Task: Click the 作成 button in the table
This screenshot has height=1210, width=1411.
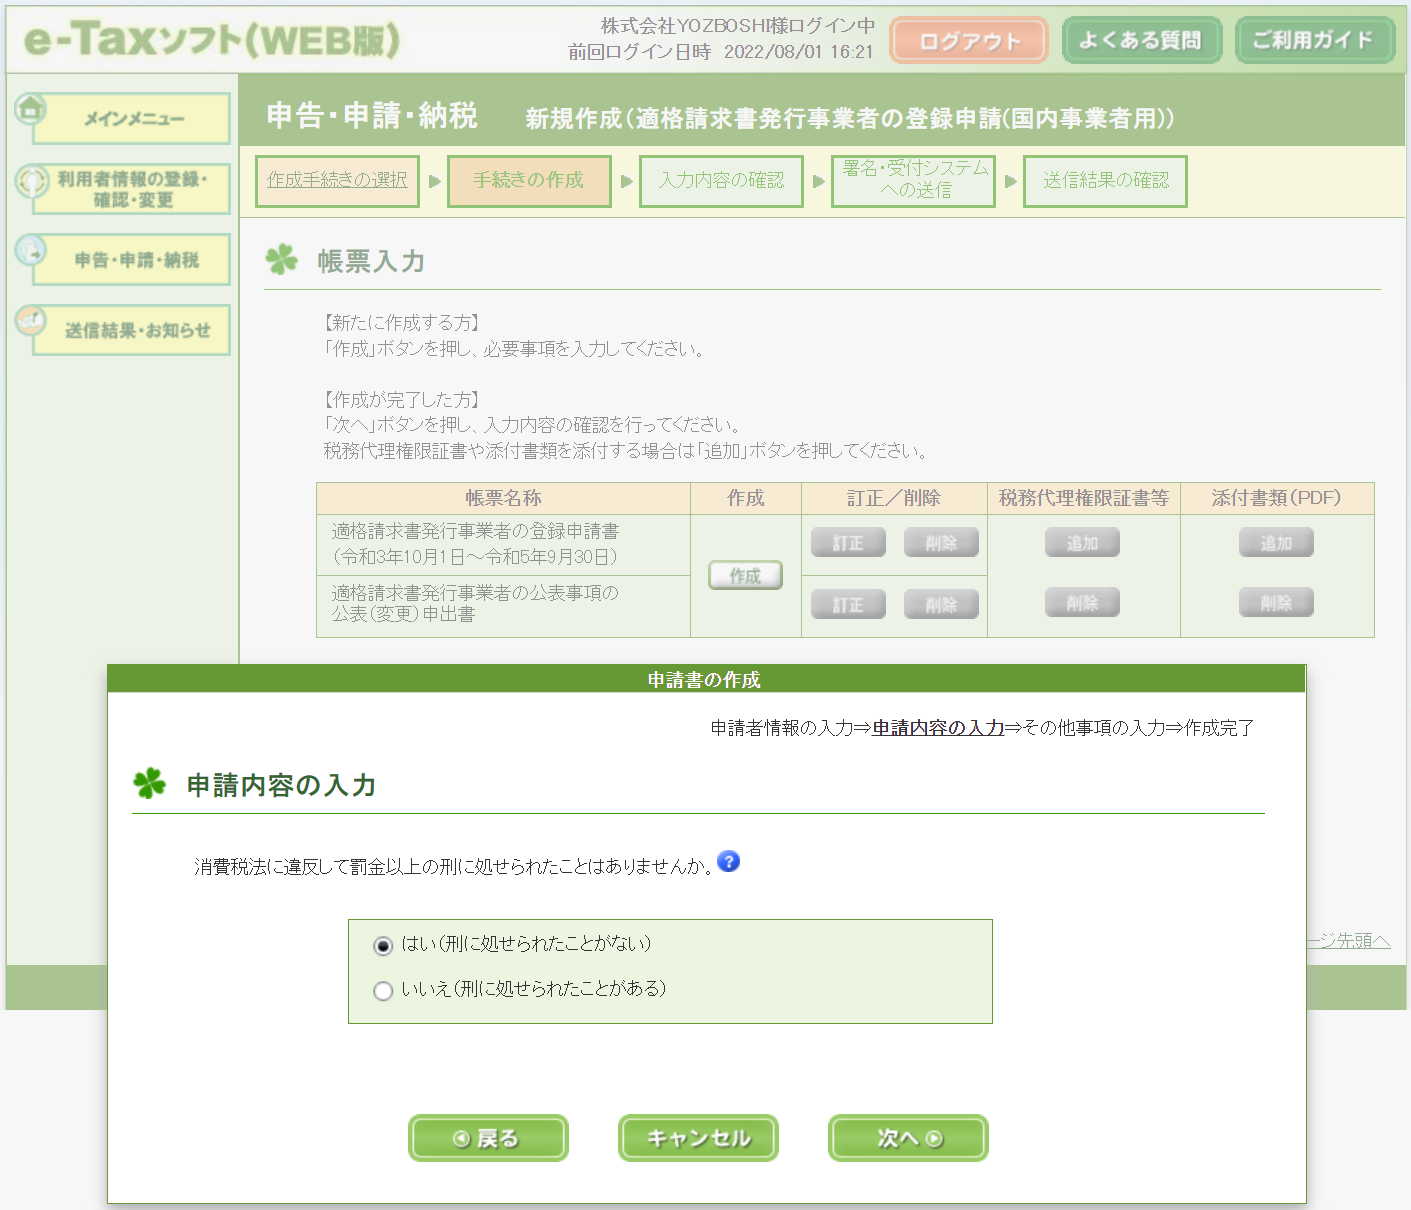Action: pyautogui.click(x=745, y=575)
